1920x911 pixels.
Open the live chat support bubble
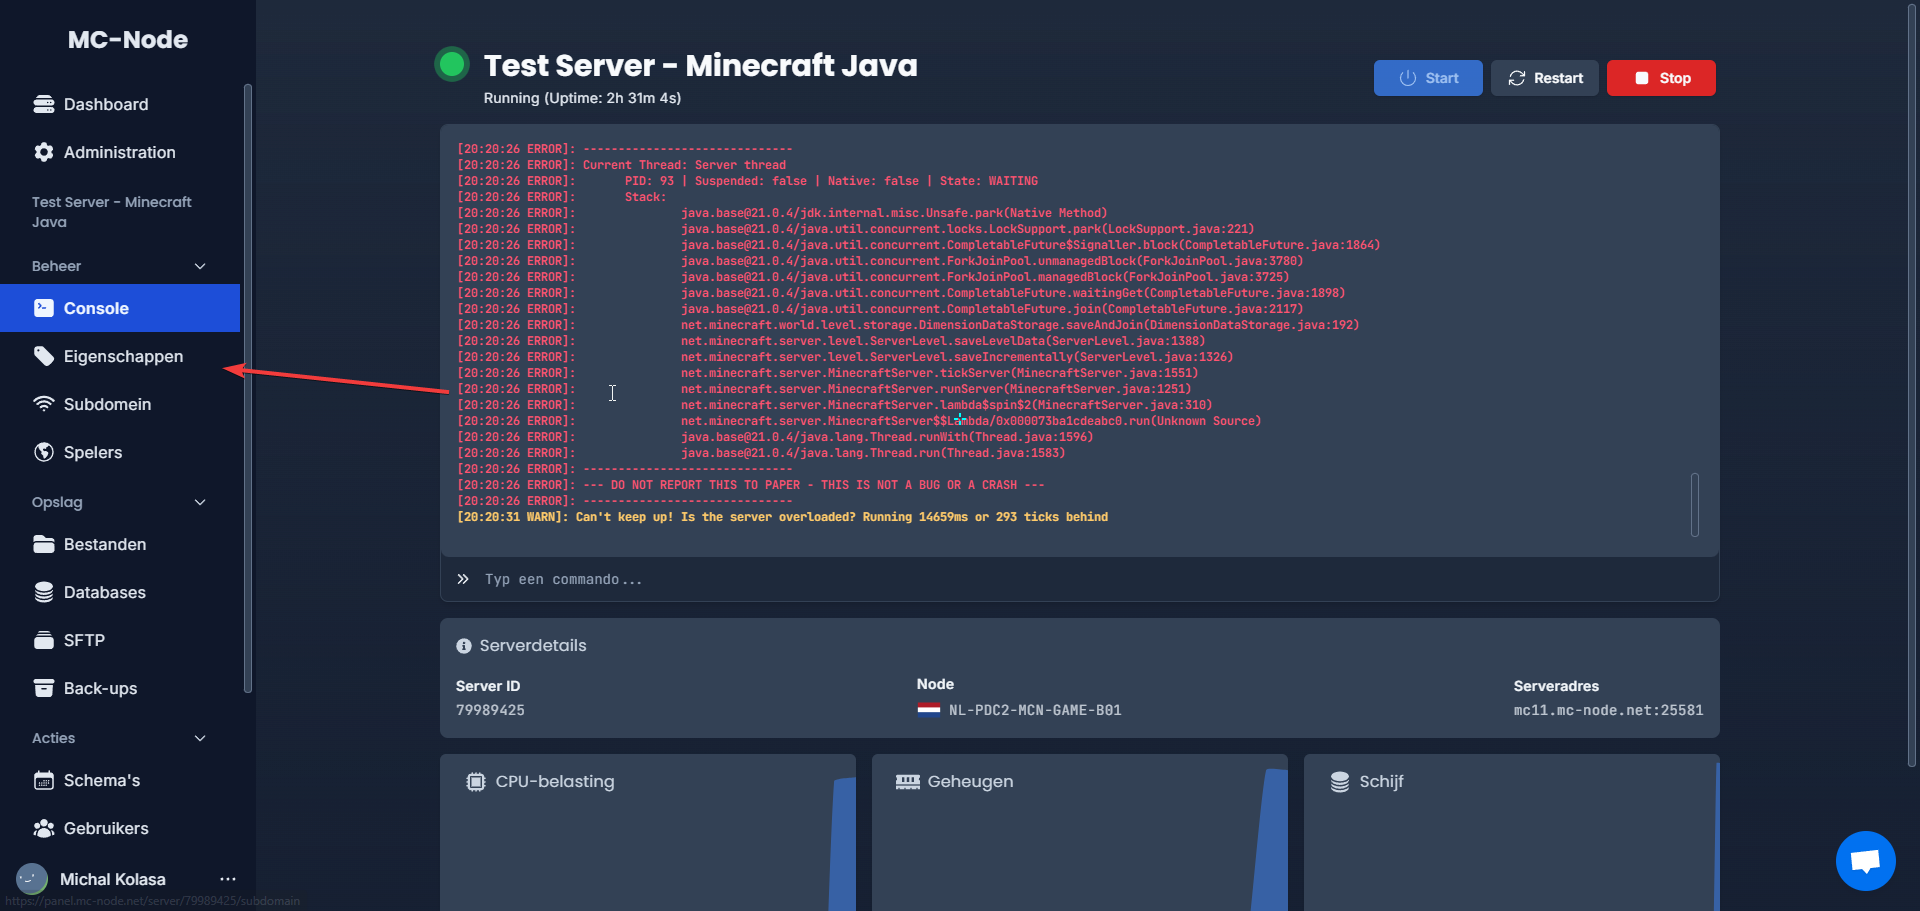coord(1865,860)
